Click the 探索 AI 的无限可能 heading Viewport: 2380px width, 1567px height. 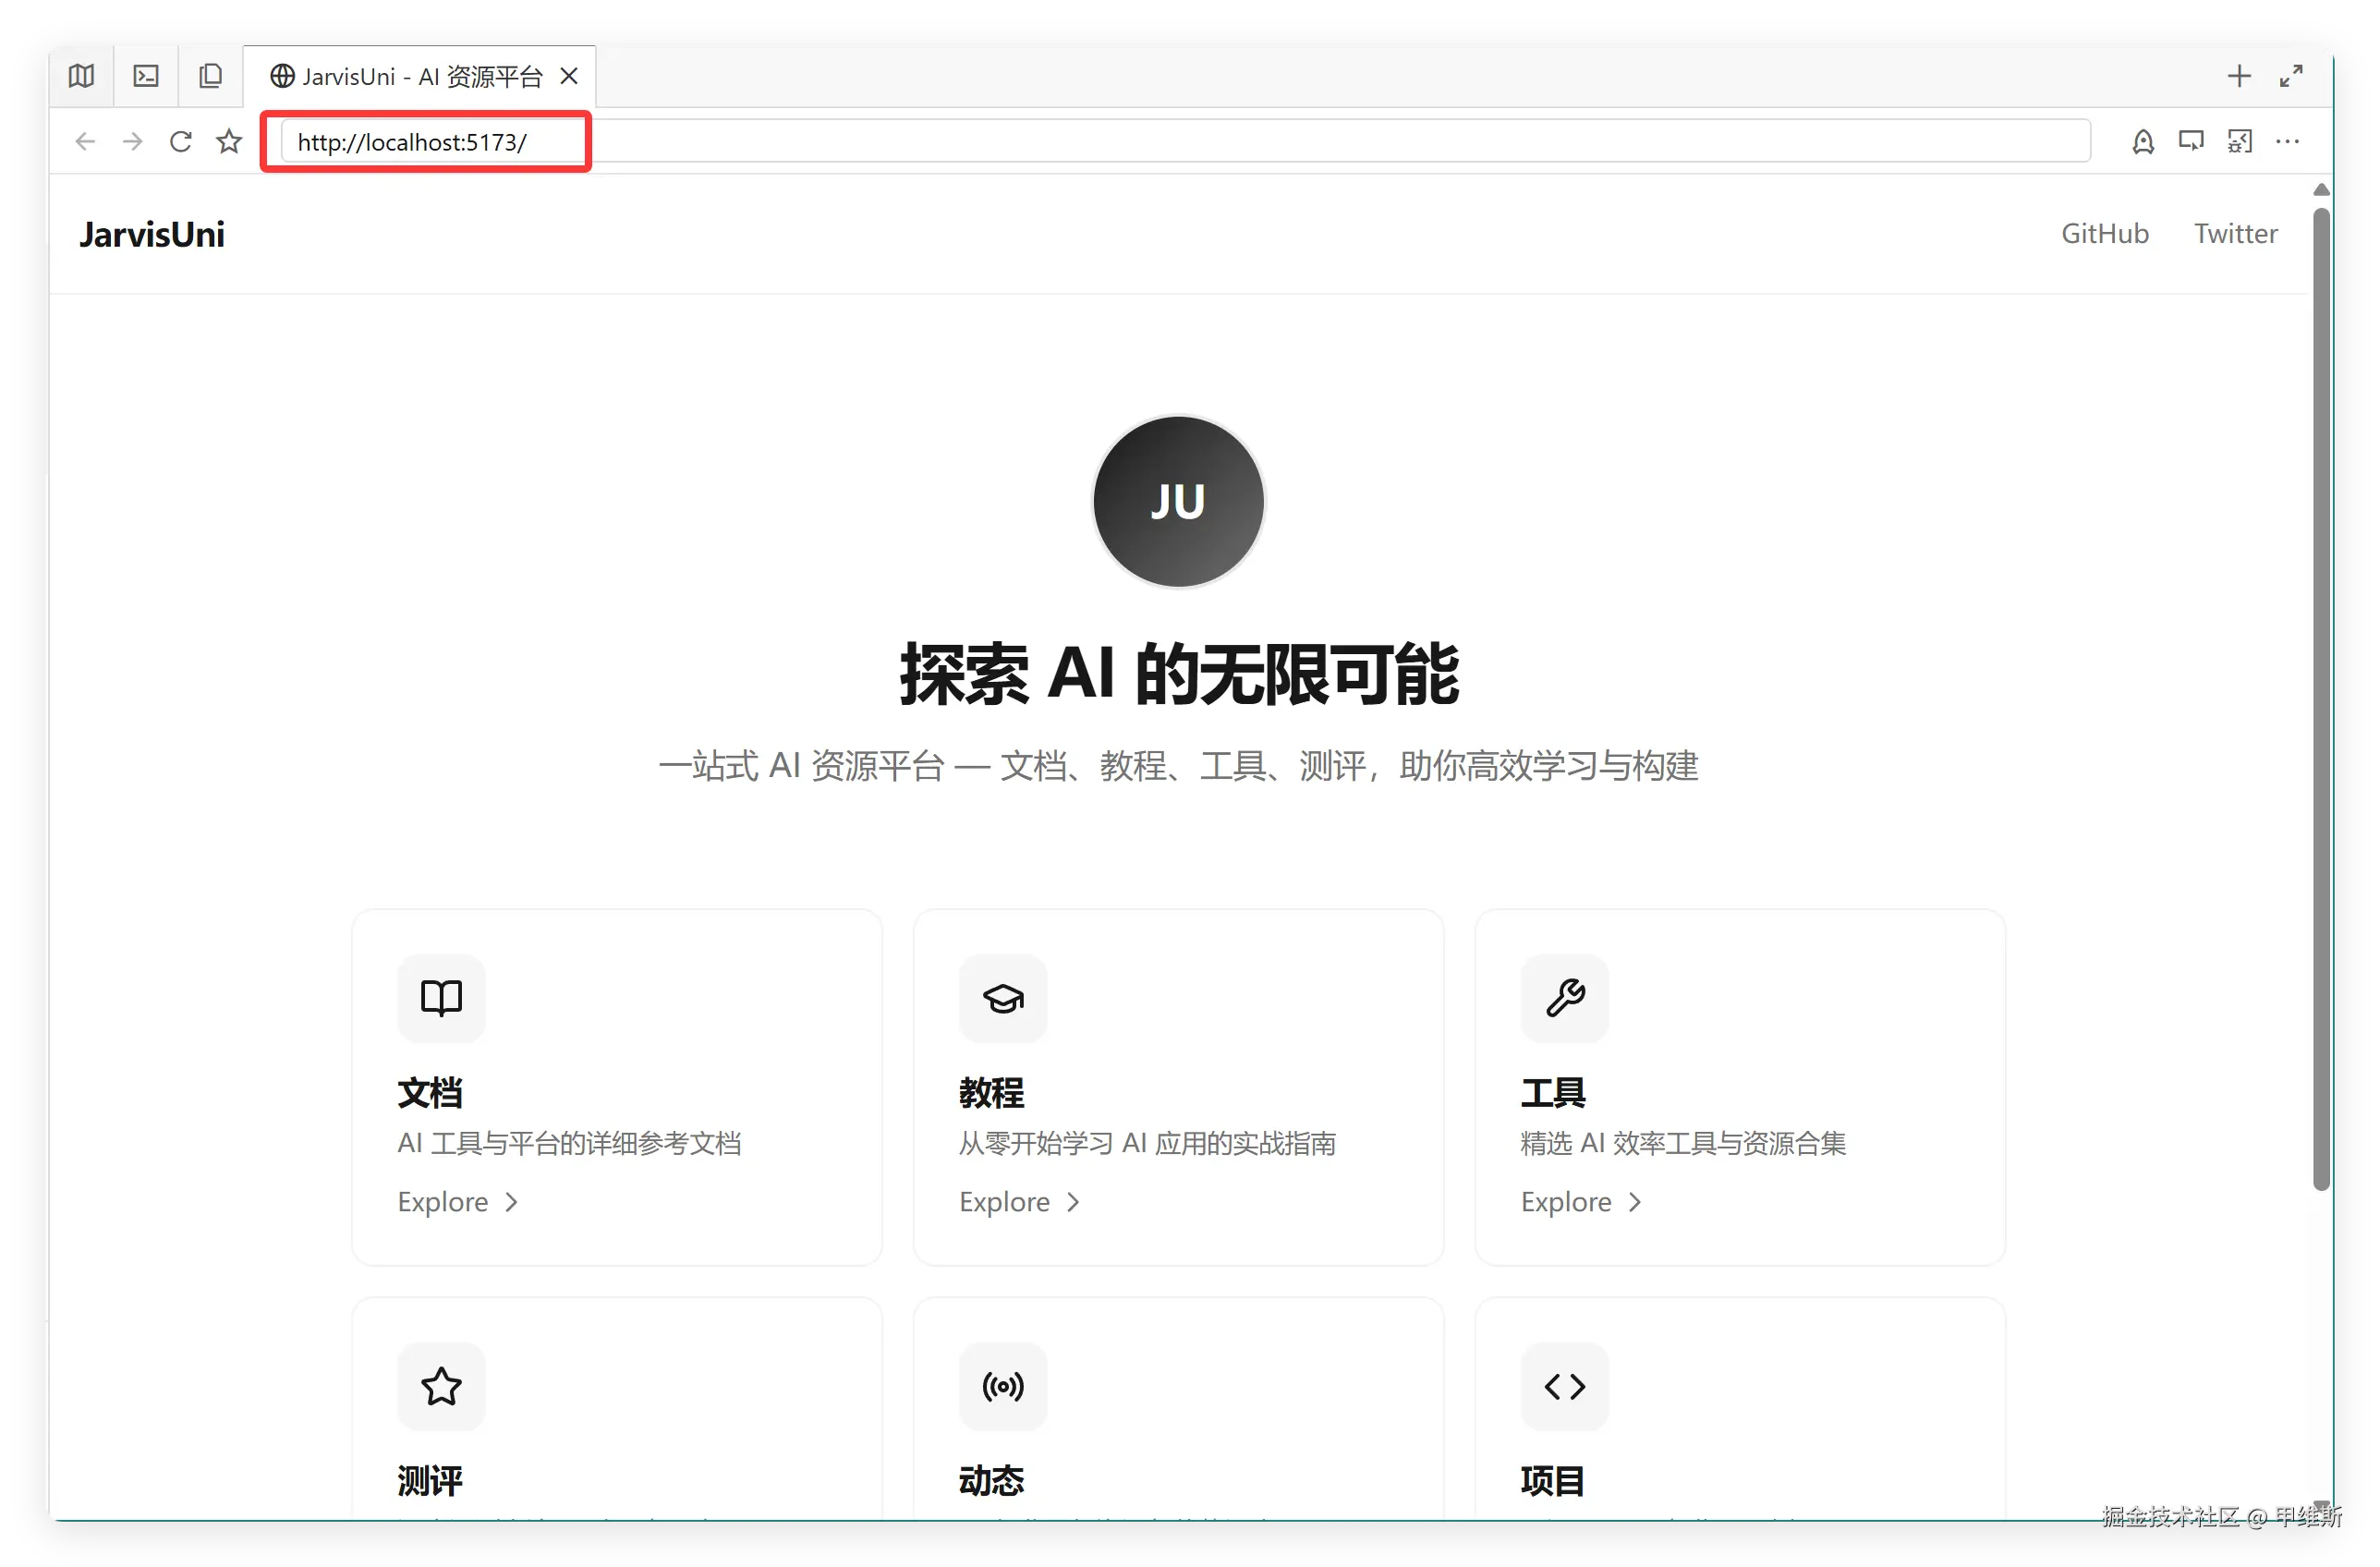click(1179, 675)
